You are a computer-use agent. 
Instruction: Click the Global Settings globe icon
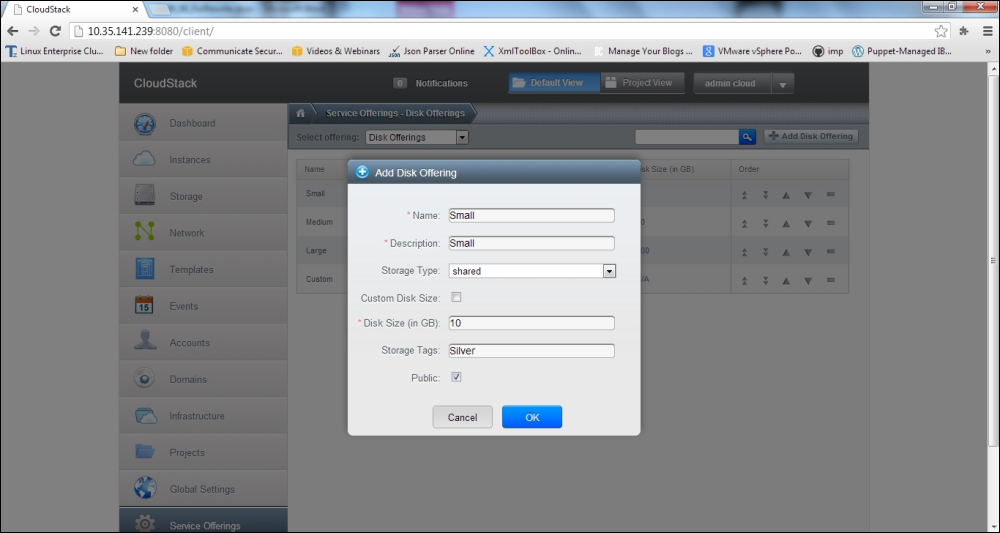145,489
